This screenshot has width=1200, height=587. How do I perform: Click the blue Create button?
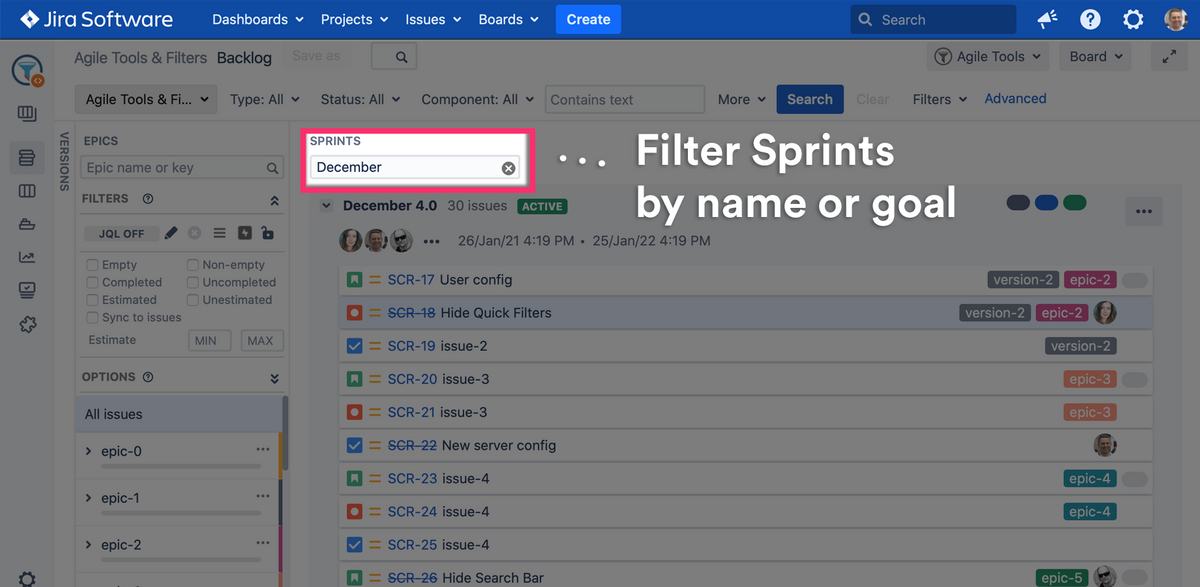pos(588,19)
